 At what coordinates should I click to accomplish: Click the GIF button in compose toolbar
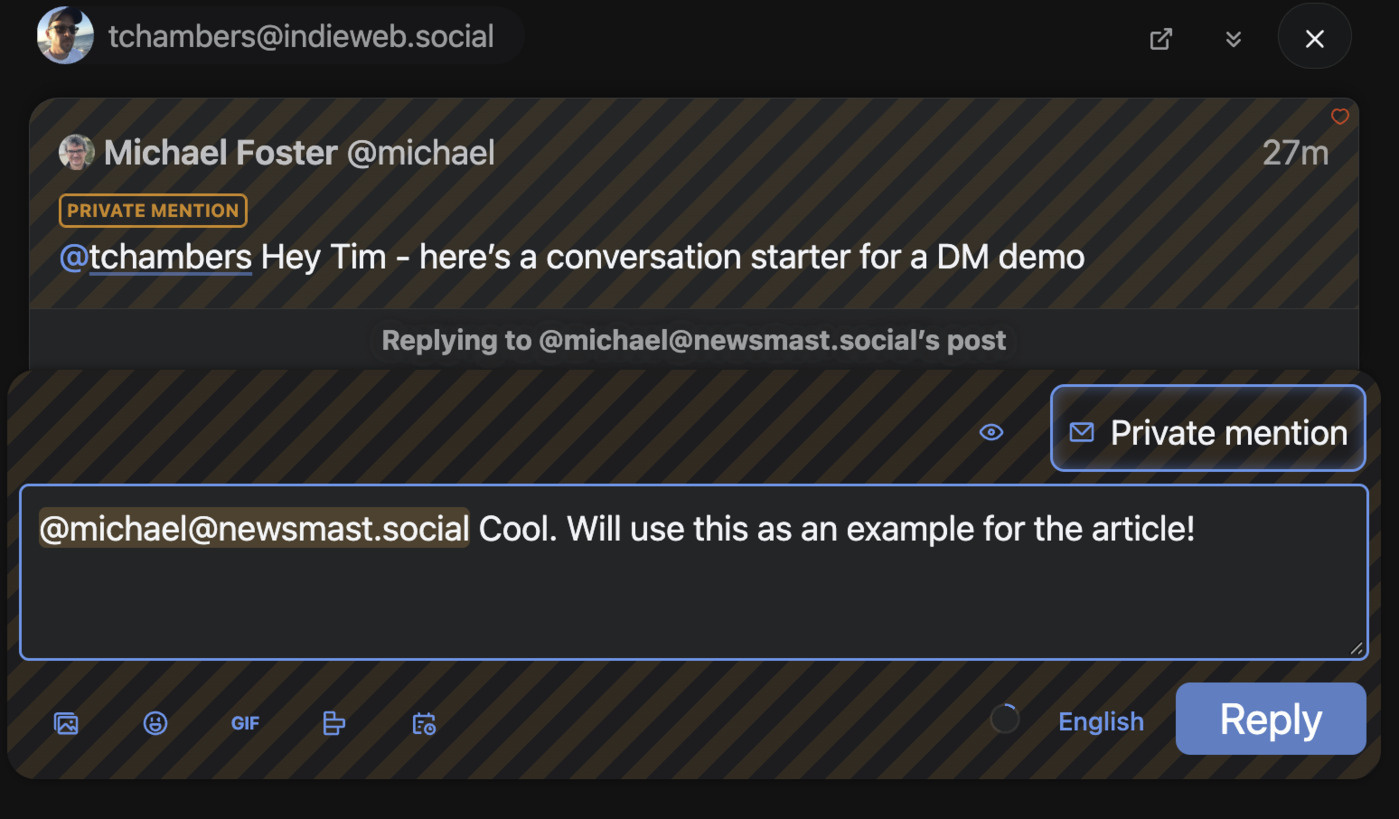(245, 723)
